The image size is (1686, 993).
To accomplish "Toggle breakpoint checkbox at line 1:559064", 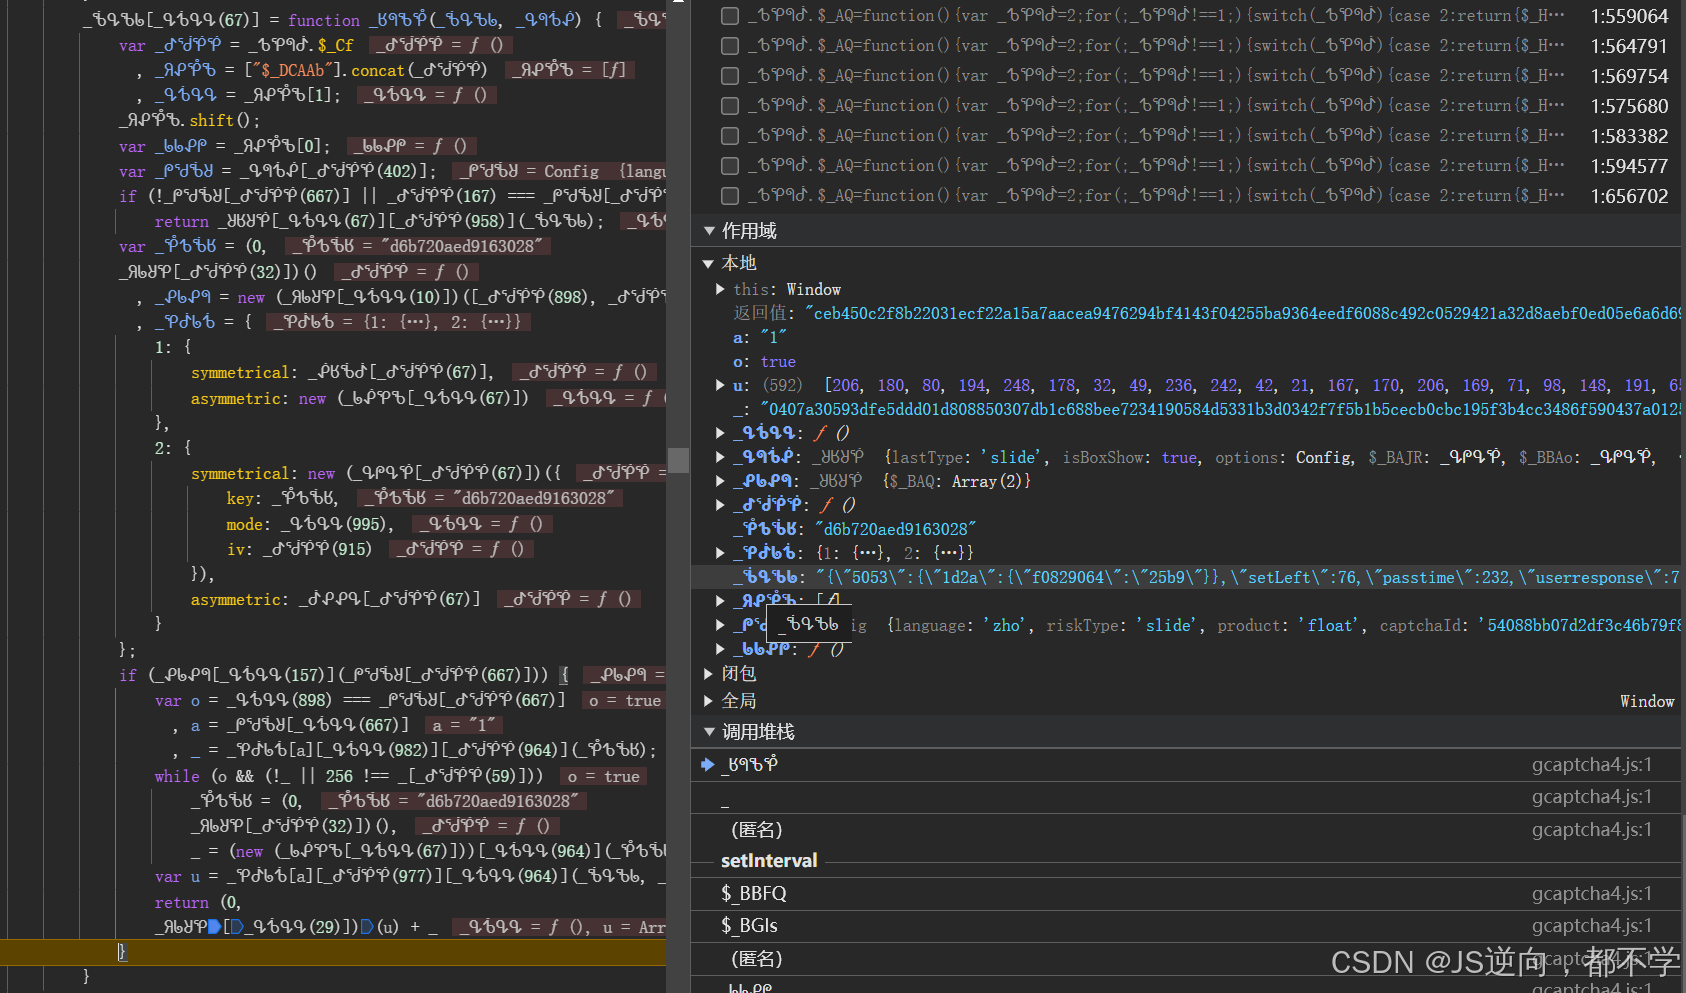I will click(x=730, y=16).
